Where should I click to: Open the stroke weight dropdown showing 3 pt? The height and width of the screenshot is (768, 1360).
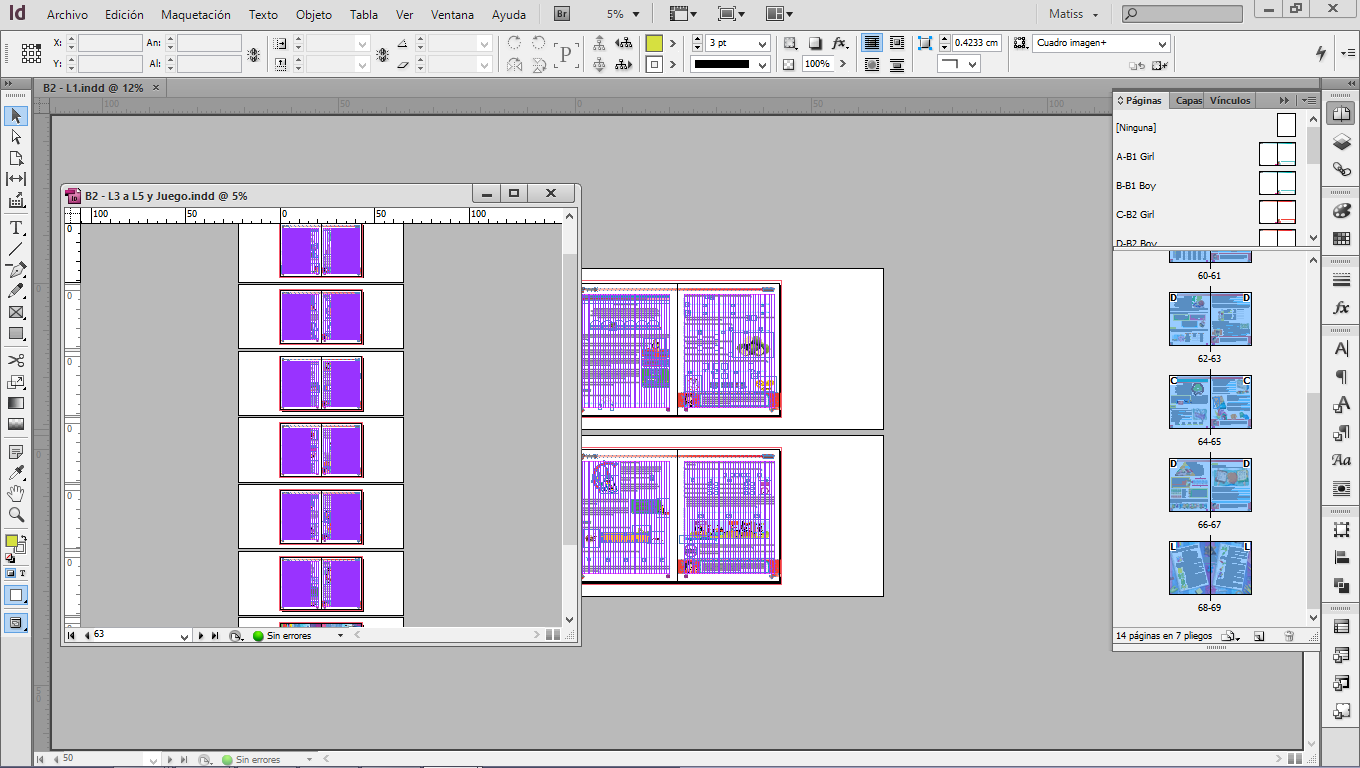point(761,44)
